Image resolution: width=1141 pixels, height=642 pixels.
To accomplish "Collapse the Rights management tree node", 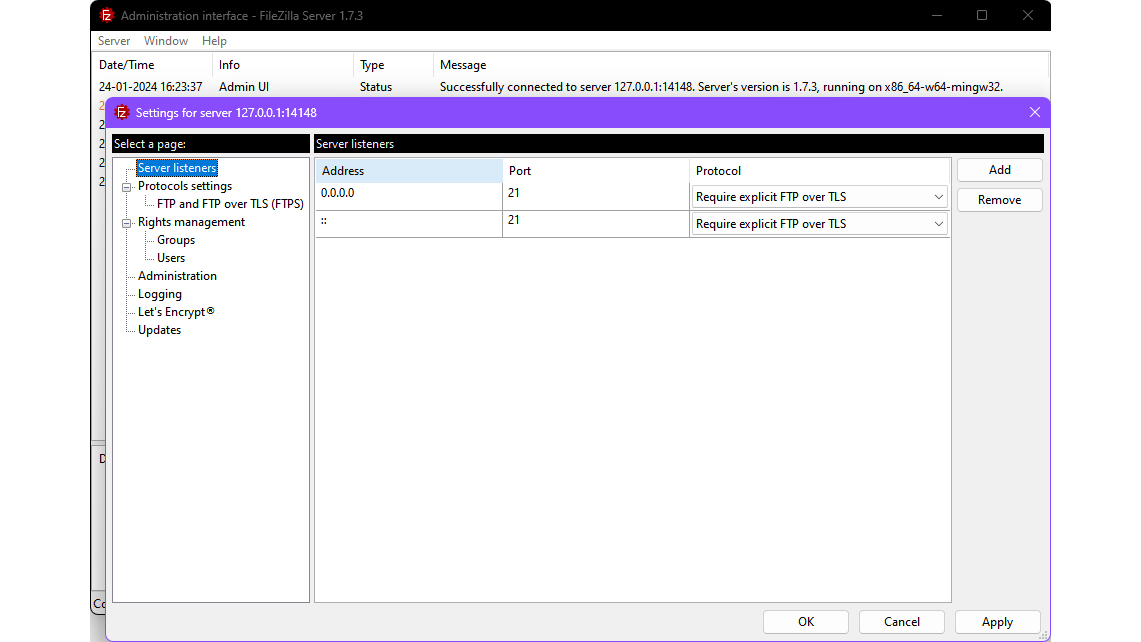I will tap(127, 223).
